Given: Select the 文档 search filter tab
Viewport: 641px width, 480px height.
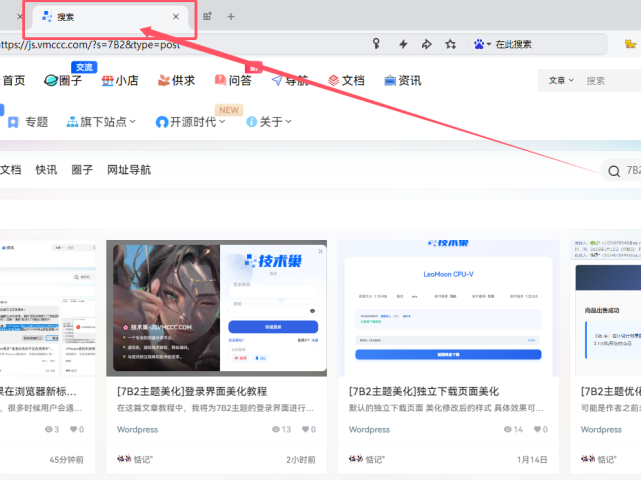Looking at the screenshot, I should click(x=11, y=170).
